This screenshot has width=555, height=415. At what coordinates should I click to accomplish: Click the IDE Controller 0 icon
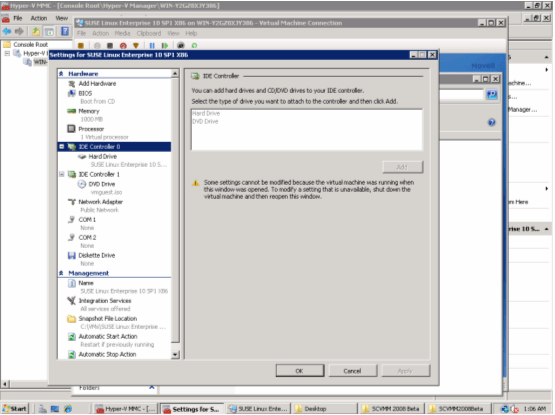[72, 147]
